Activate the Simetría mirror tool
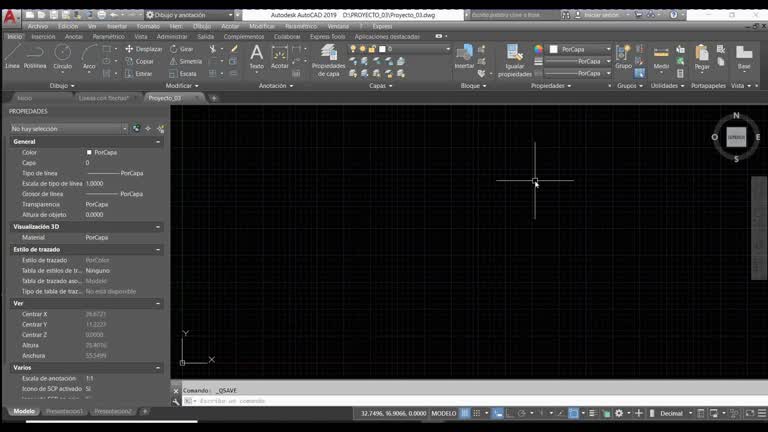Screen dimensions: 768x432 186,61
